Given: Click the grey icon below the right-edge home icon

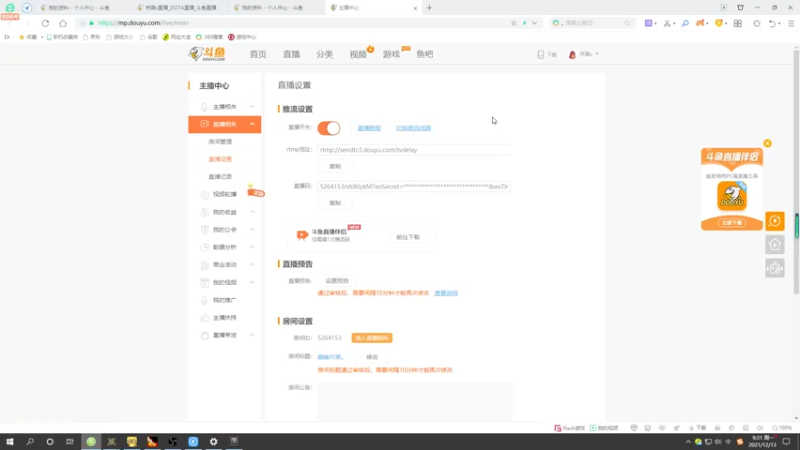Looking at the screenshot, I should [774, 268].
